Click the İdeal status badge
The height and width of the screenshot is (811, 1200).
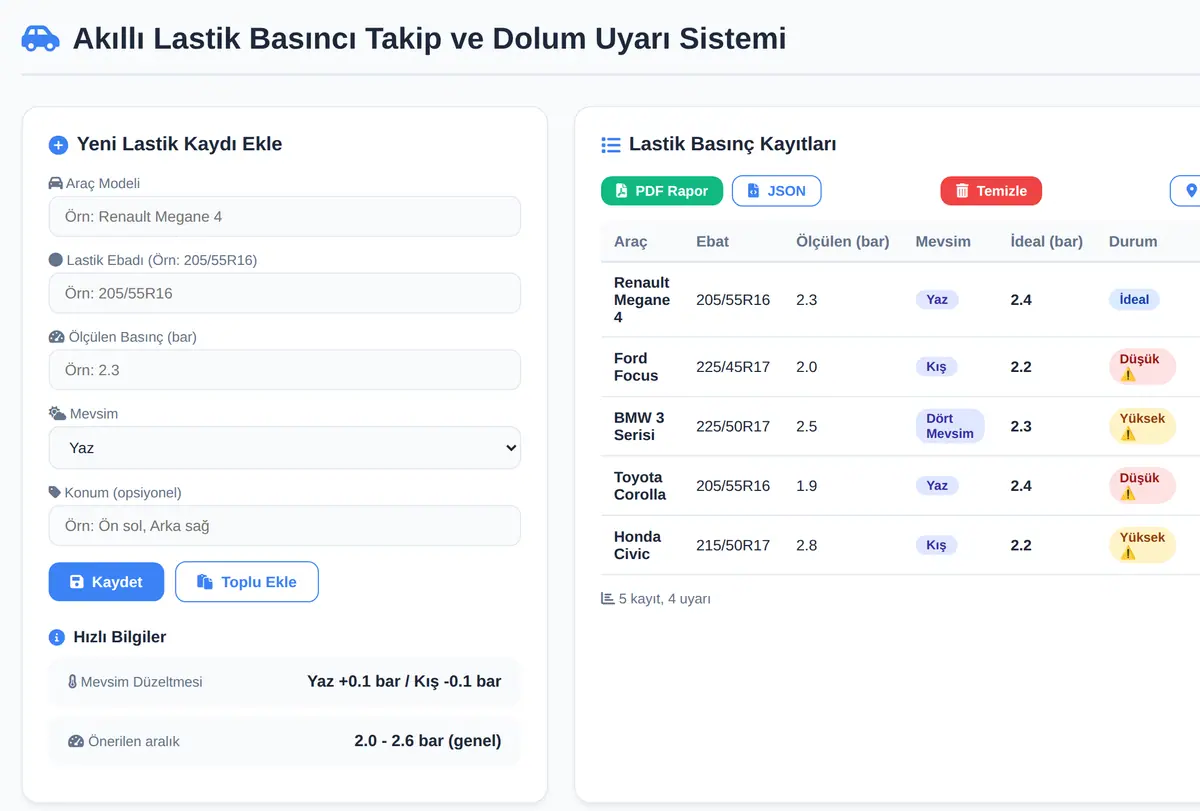pos(1134,299)
